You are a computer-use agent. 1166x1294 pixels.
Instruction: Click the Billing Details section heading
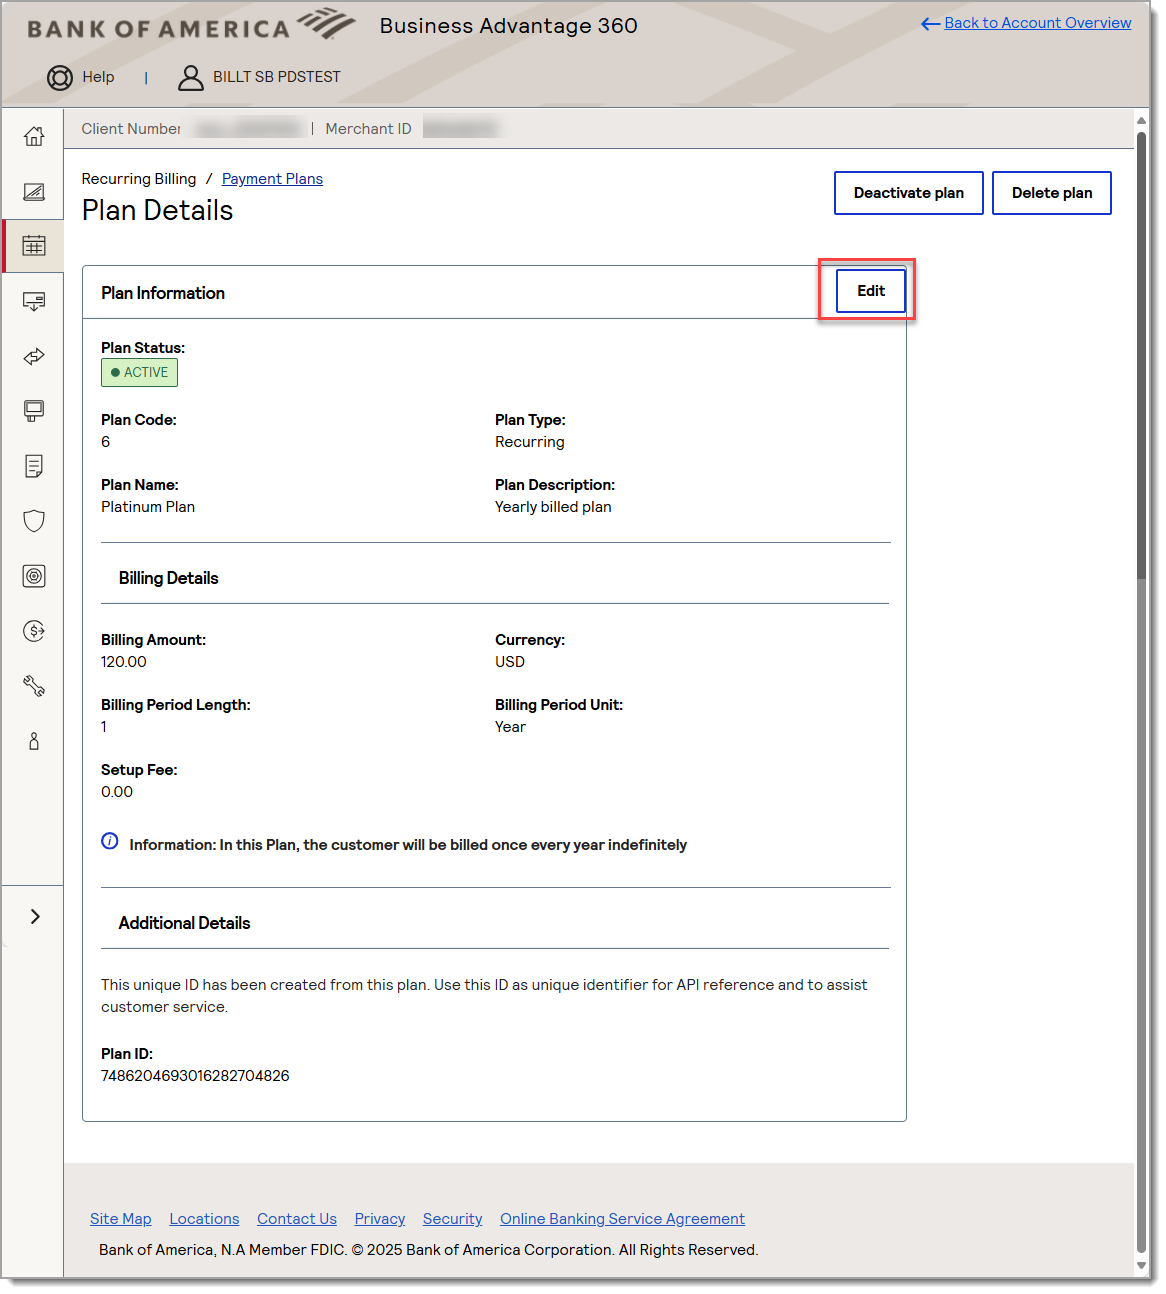[x=169, y=578]
